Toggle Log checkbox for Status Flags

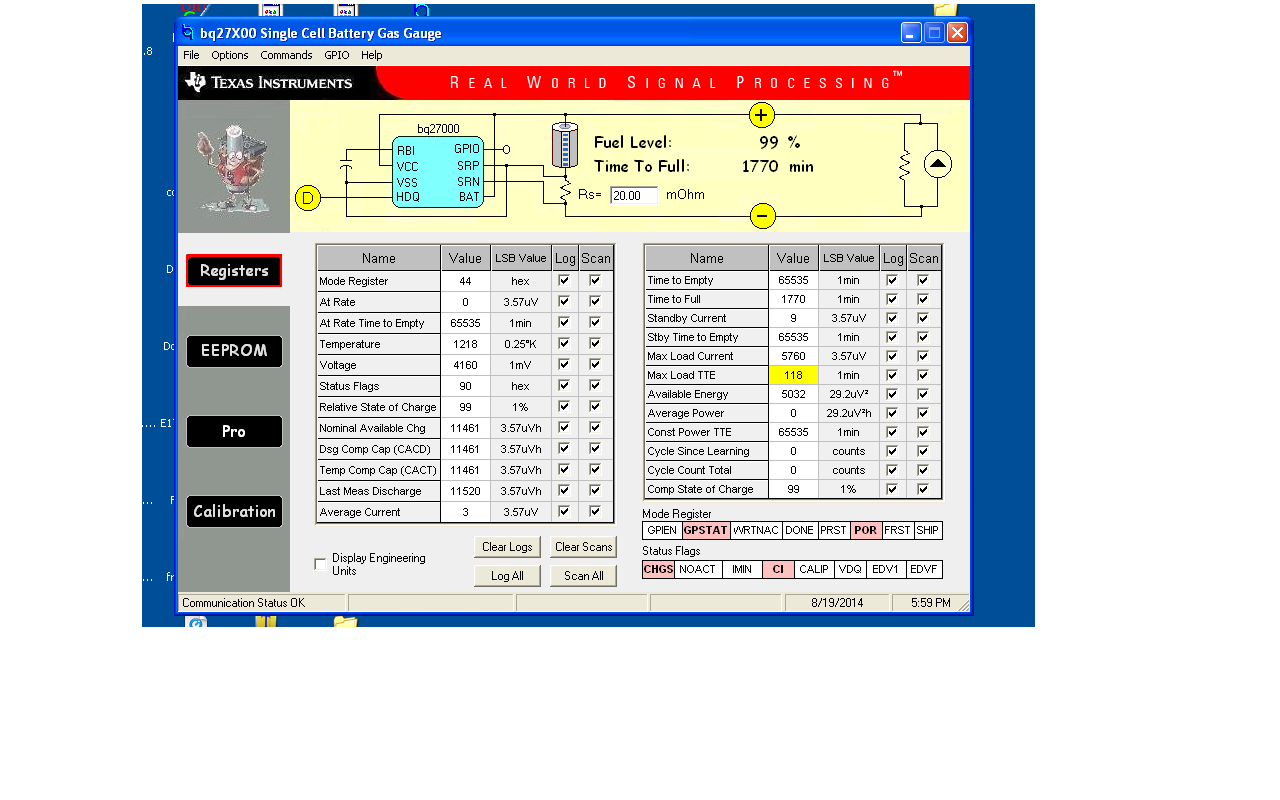tap(564, 386)
